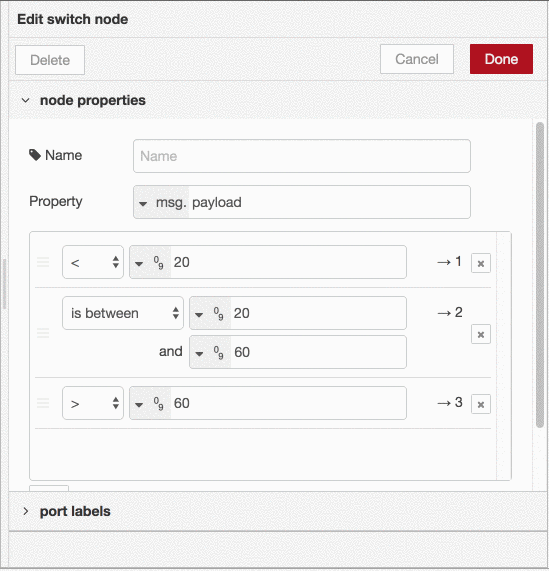Viewport: 549px width, 571px height.
Task: Click the drag handle of the '> 60' rule
Action: [x=43, y=403]
